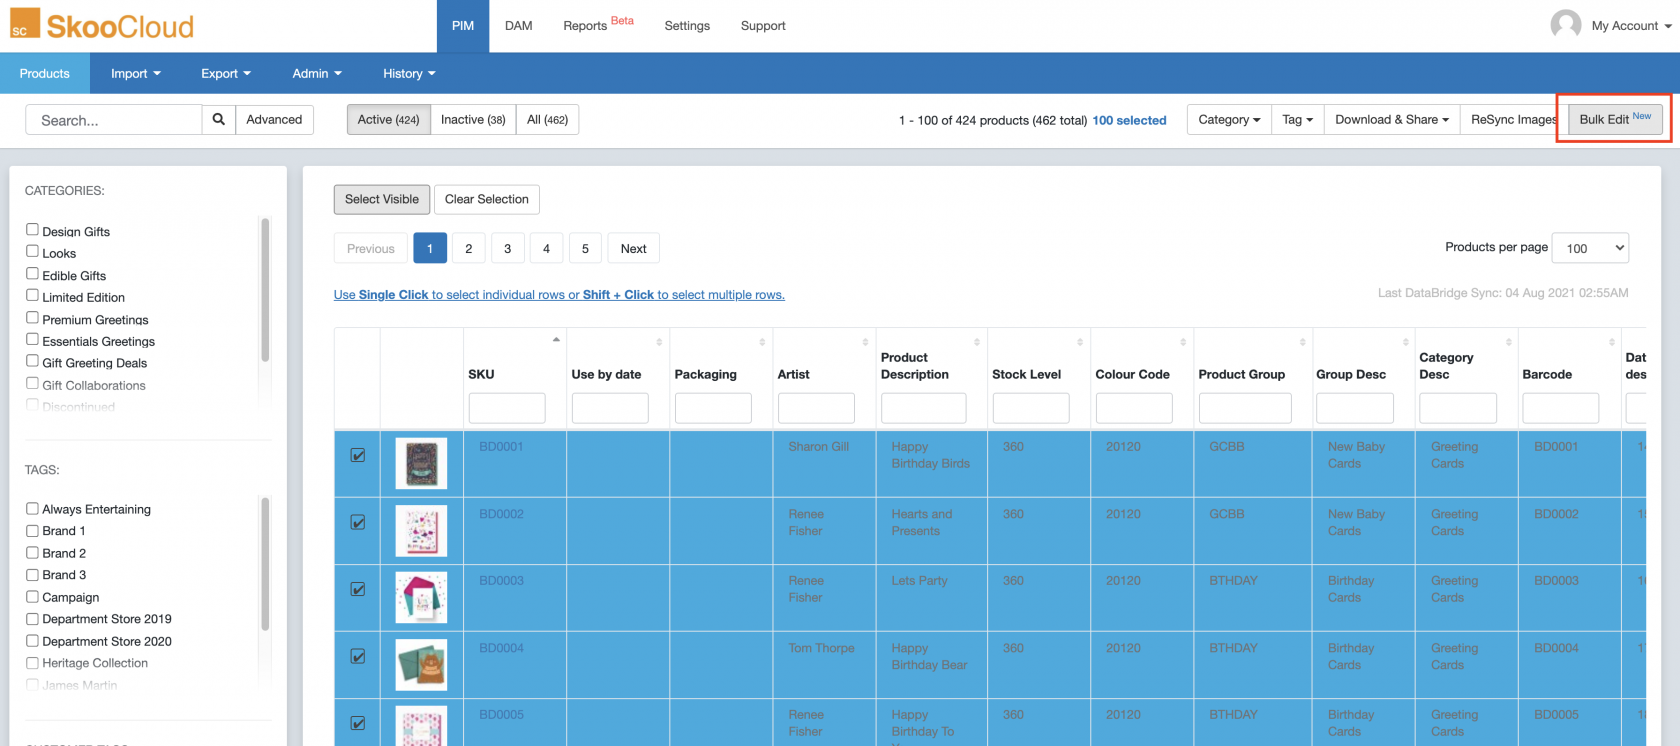Image resolution: width=1680 pixels, height=746 pixels.
Task: Select the Products nav tab
Action: coord(45,73)
